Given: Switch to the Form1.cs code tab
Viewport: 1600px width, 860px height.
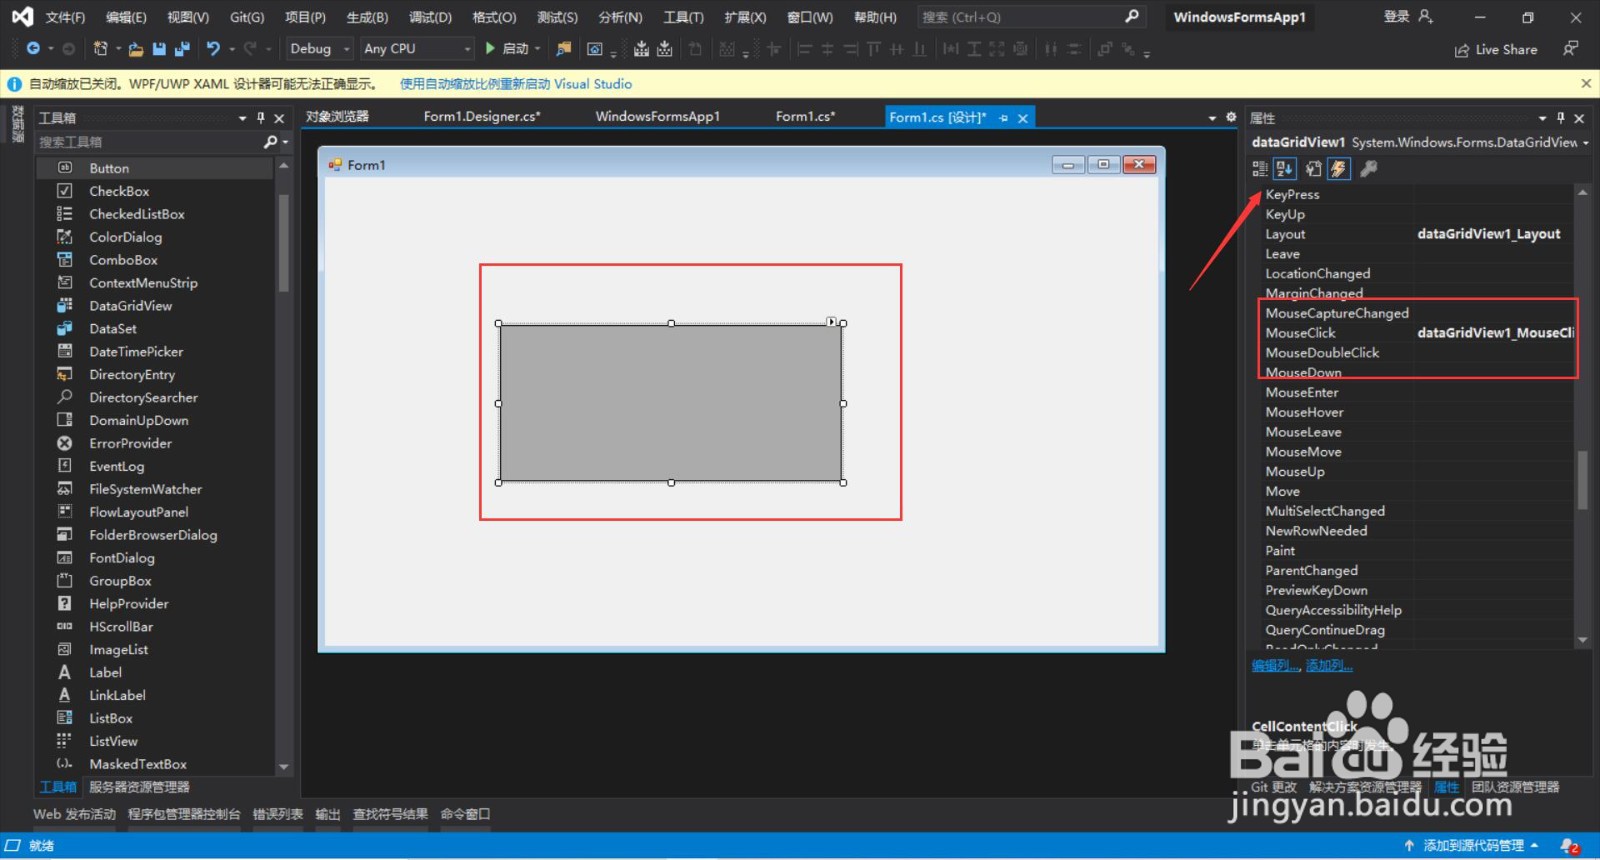Looking at the screenshot, I should [805, 117].
